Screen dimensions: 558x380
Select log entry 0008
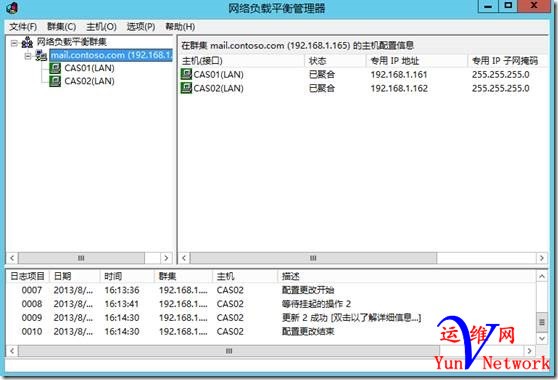(x=271, y=304)
